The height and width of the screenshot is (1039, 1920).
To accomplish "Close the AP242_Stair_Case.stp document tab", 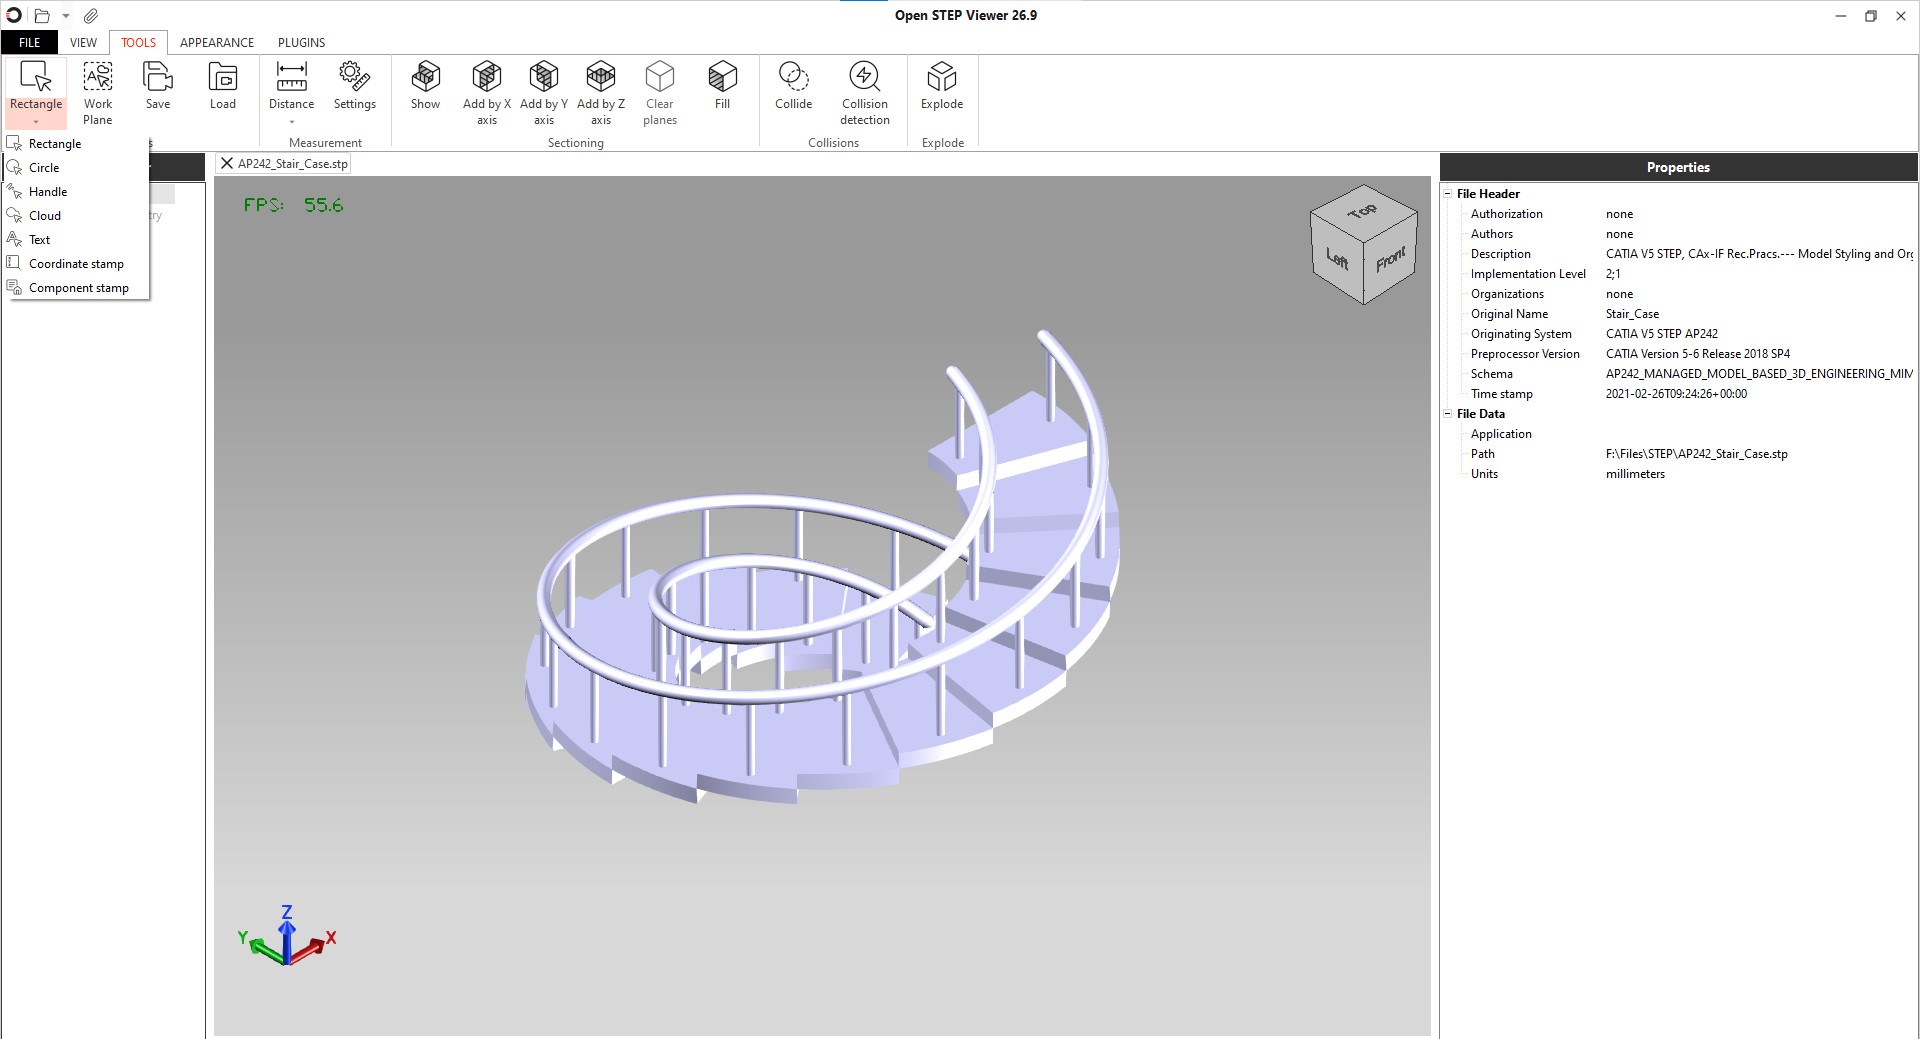I will pyautogui.click(x=227, y=164).
